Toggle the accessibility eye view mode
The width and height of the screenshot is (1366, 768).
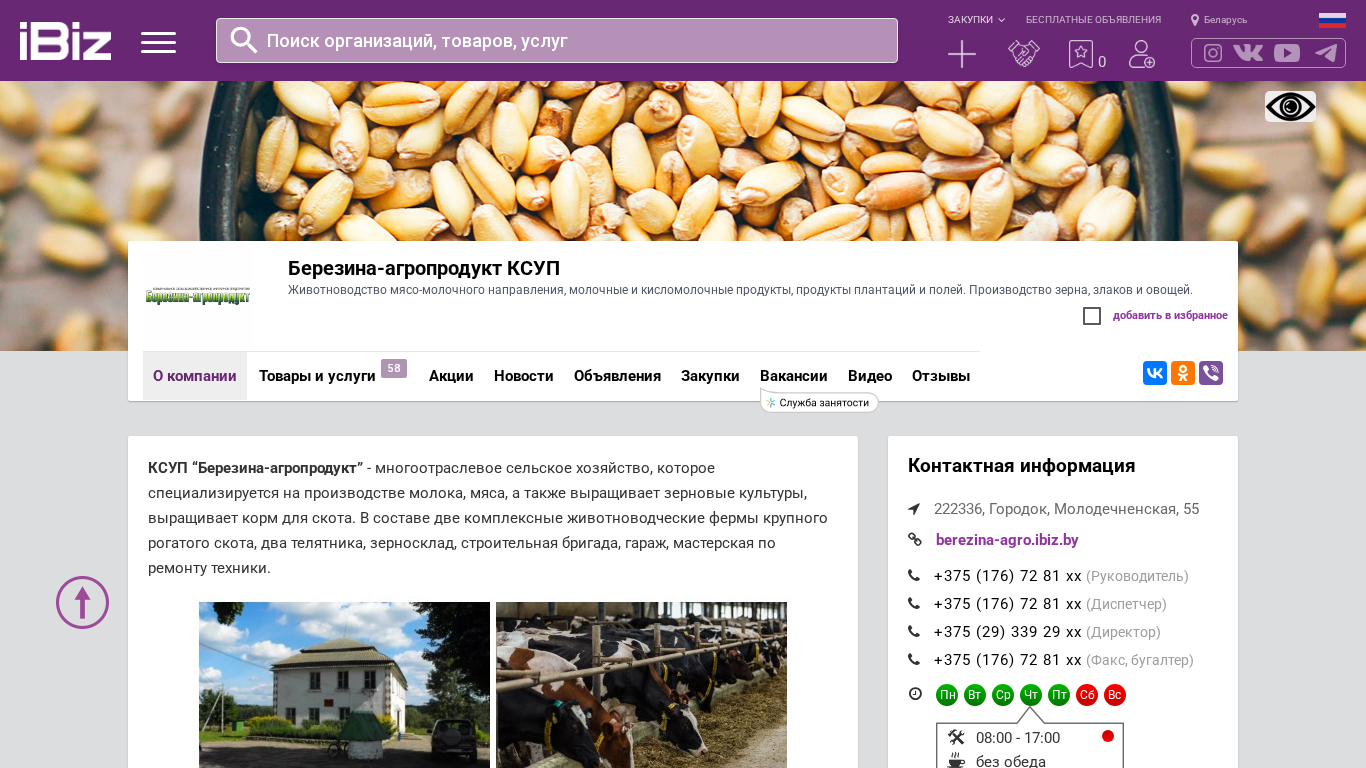click(1290, 107)
